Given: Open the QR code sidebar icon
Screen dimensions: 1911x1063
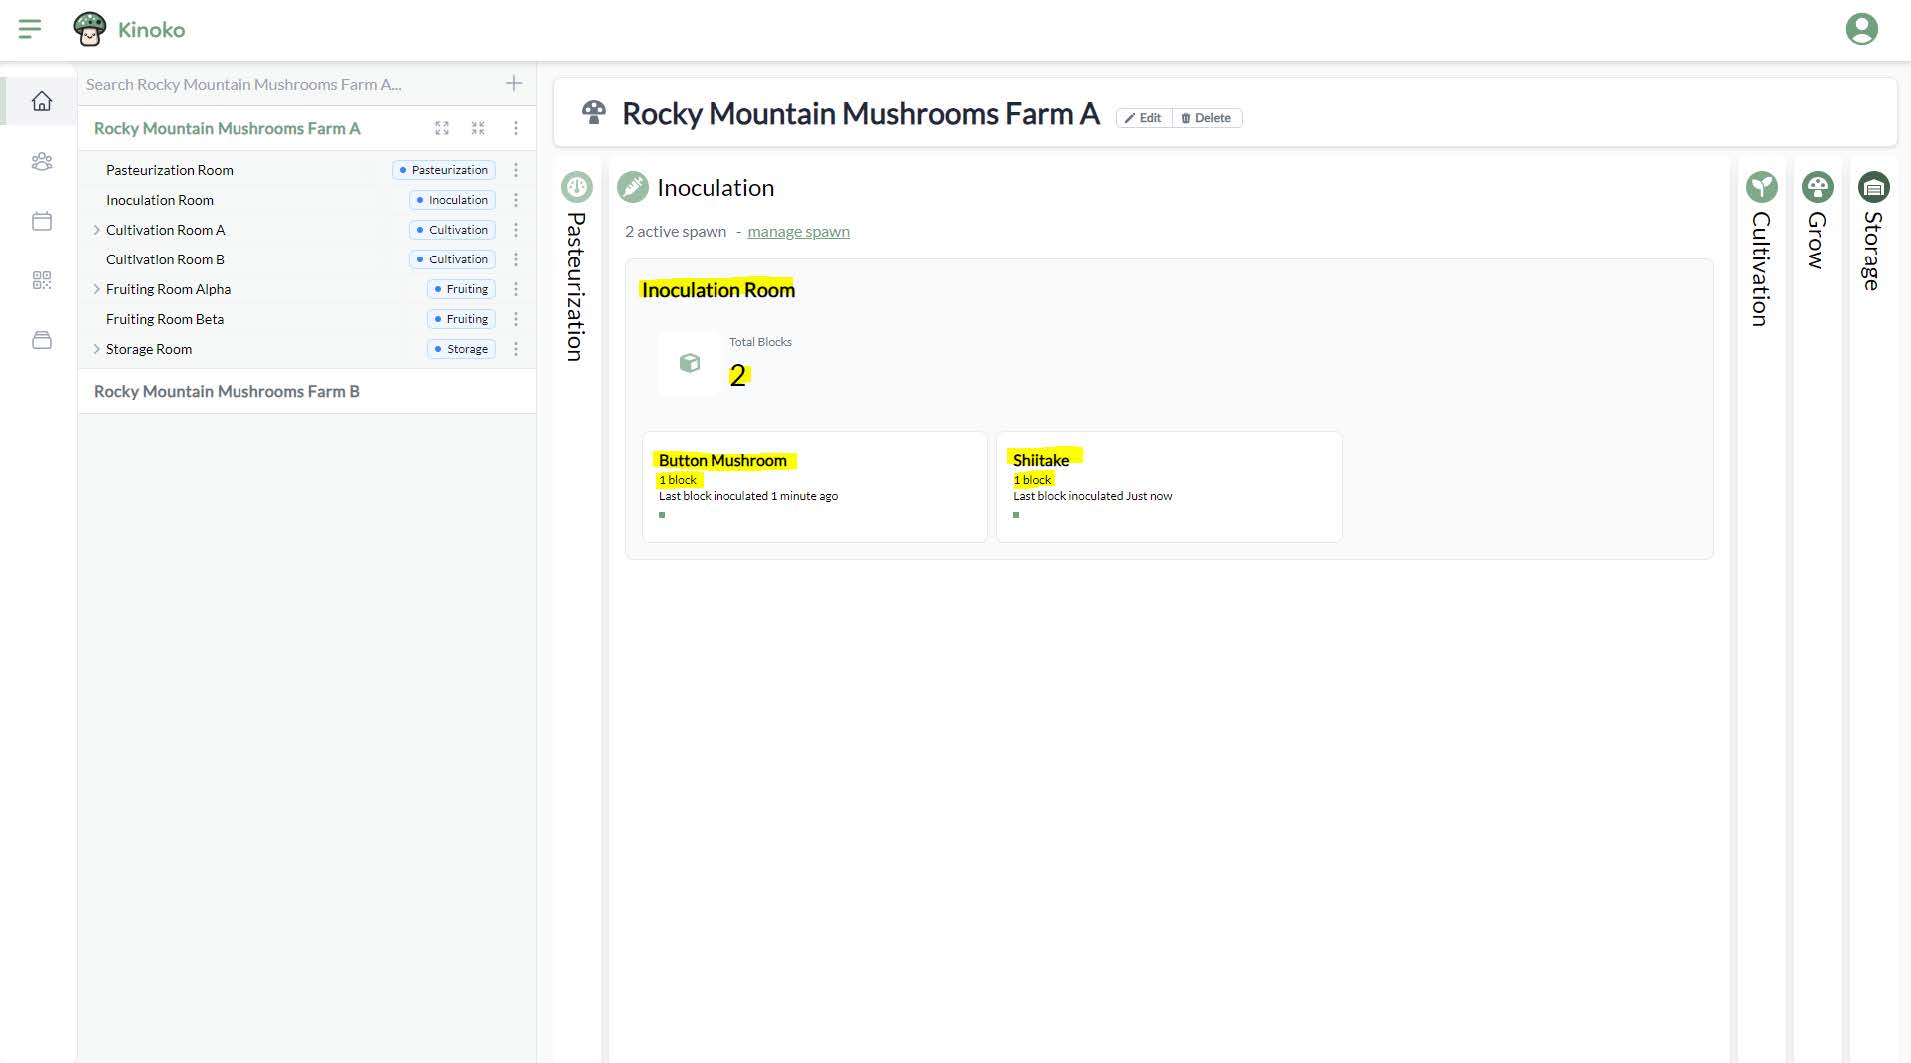Looking at the screenshot, I should [x=42, y=280].
